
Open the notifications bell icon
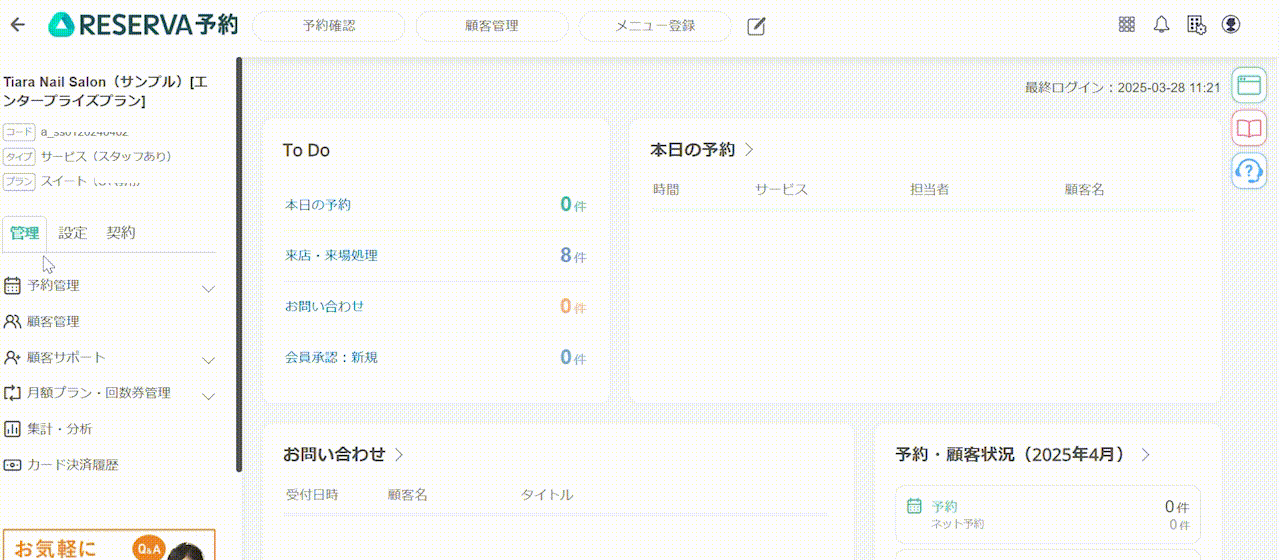(1161, 25)
